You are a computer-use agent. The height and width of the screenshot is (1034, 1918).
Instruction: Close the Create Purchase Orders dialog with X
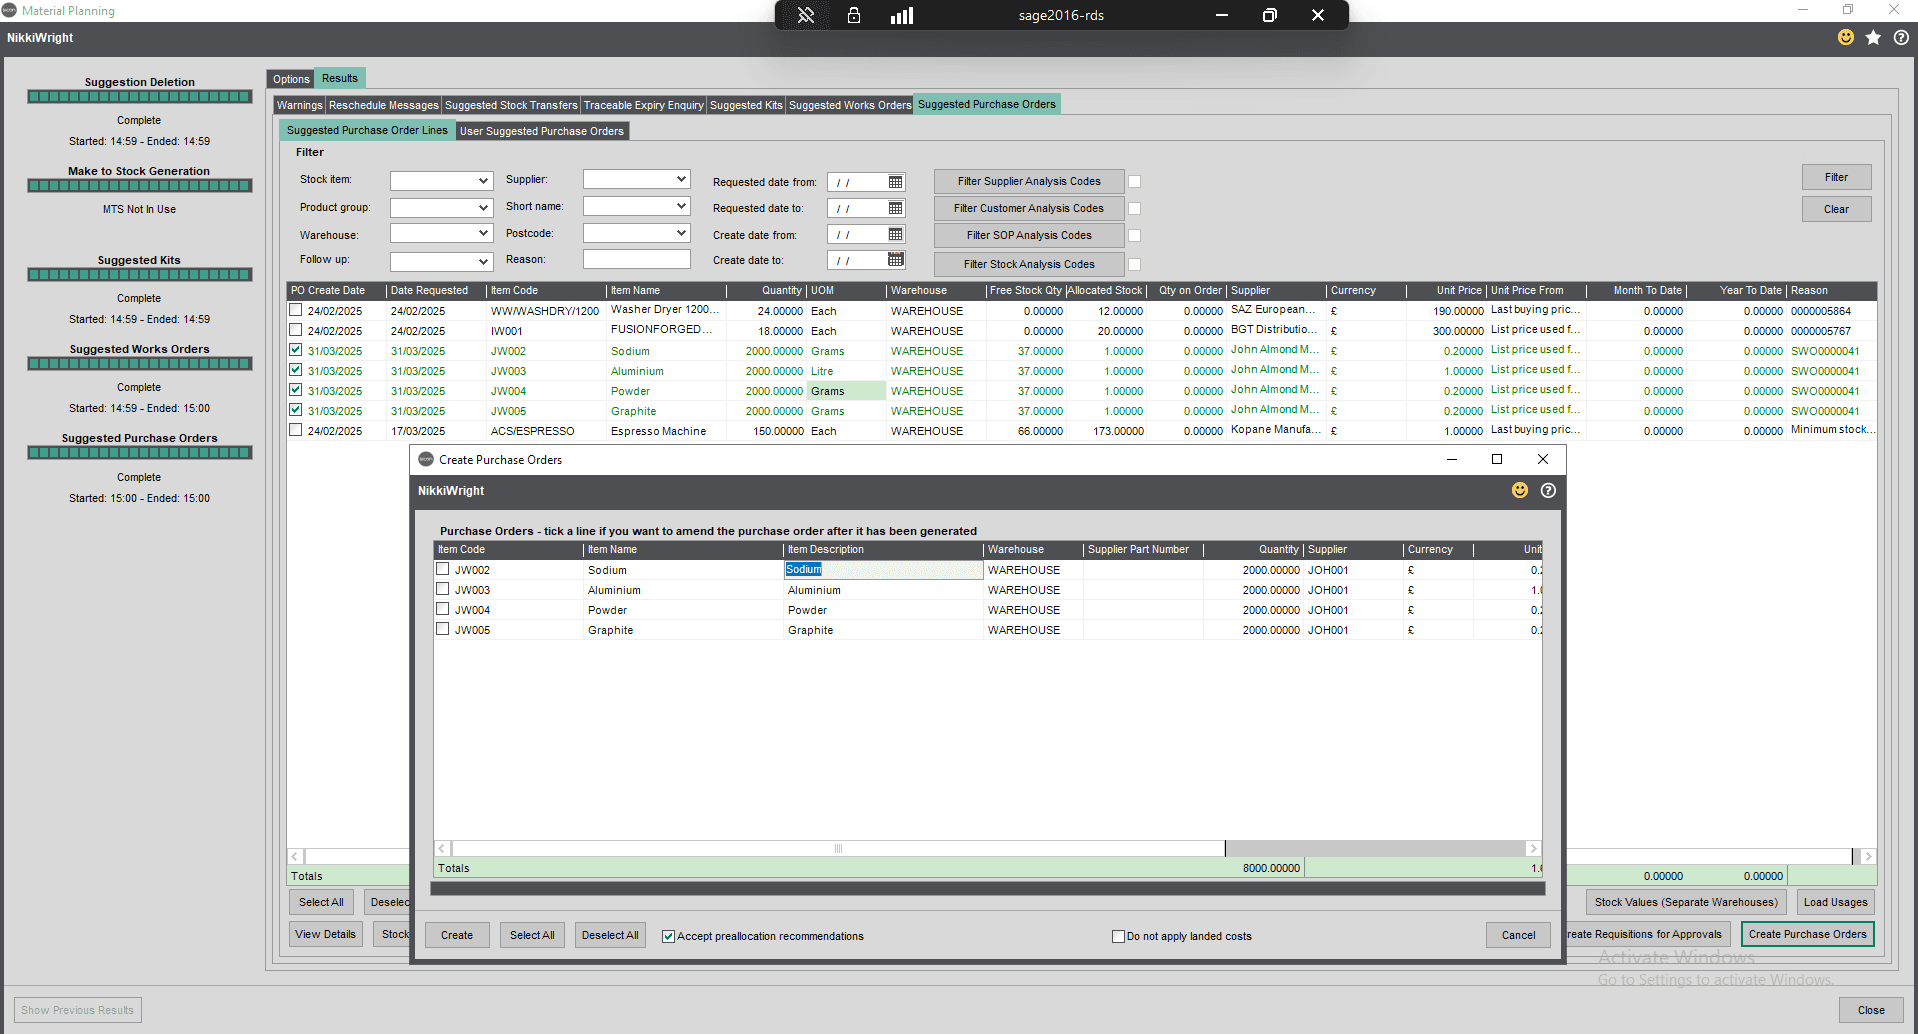point(1543,459)
